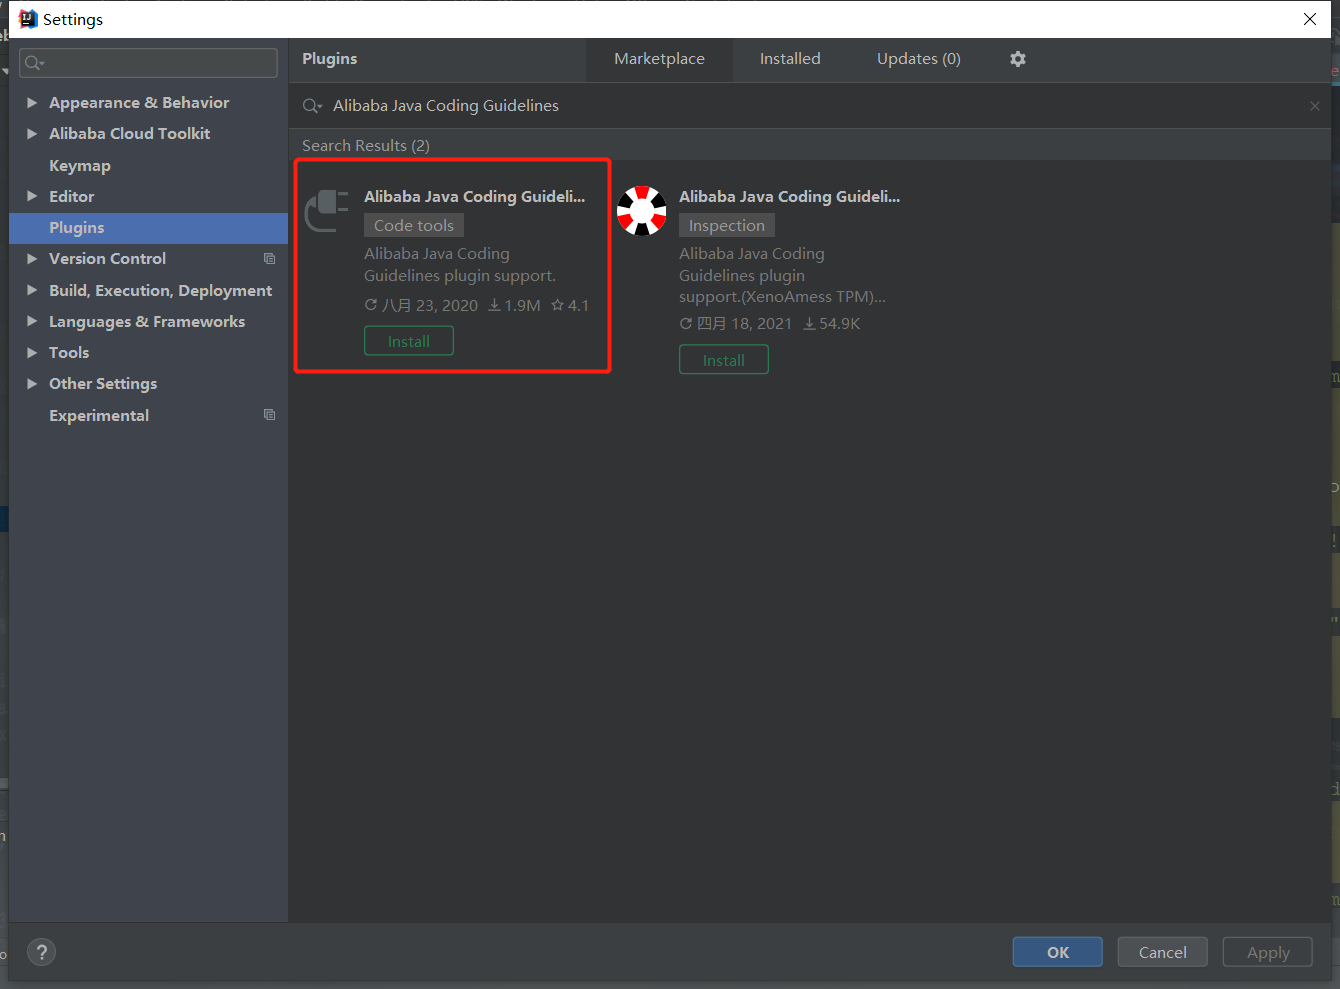Select Plugins in the settings tree
Screen dimensions: 1340x989
tap(148, 228)
